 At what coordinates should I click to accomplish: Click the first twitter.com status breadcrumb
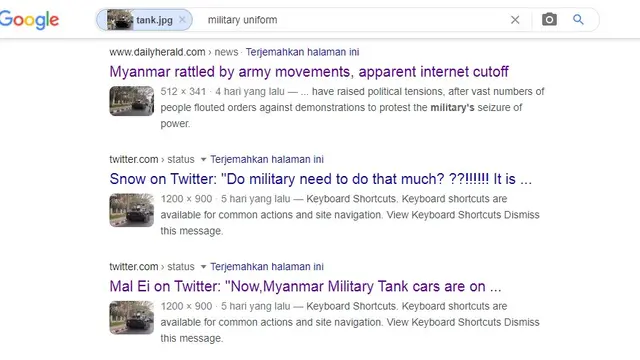coord(152,159)
